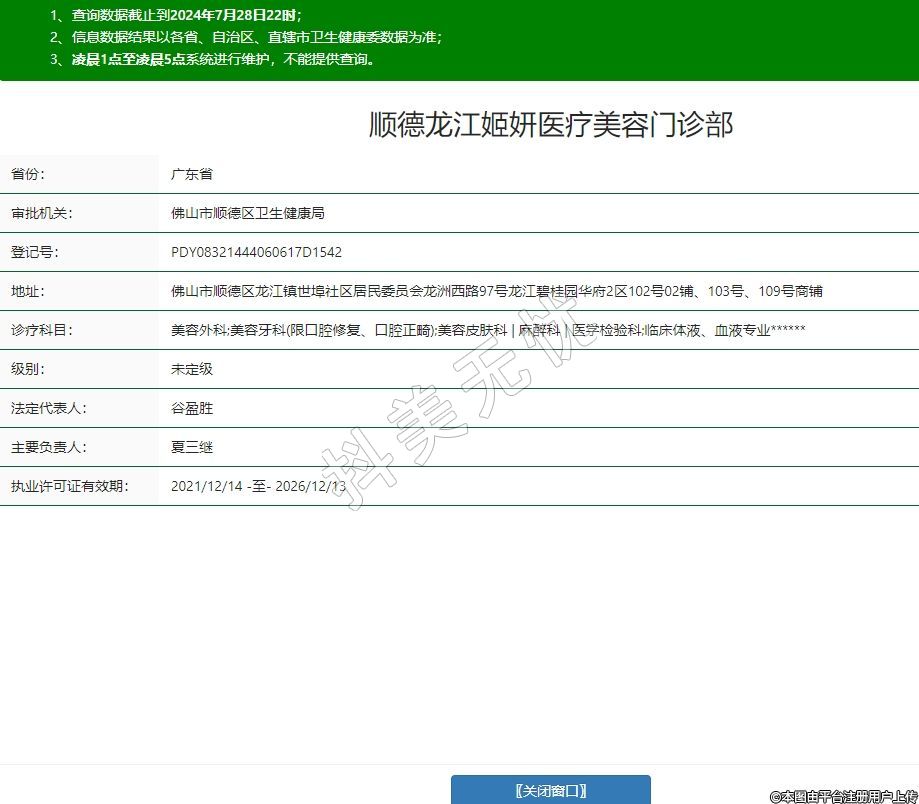Click the 诊疗科目 value starting with 美容外科
The height and width of the screenshot is (804, 919).
pos(488,330)
